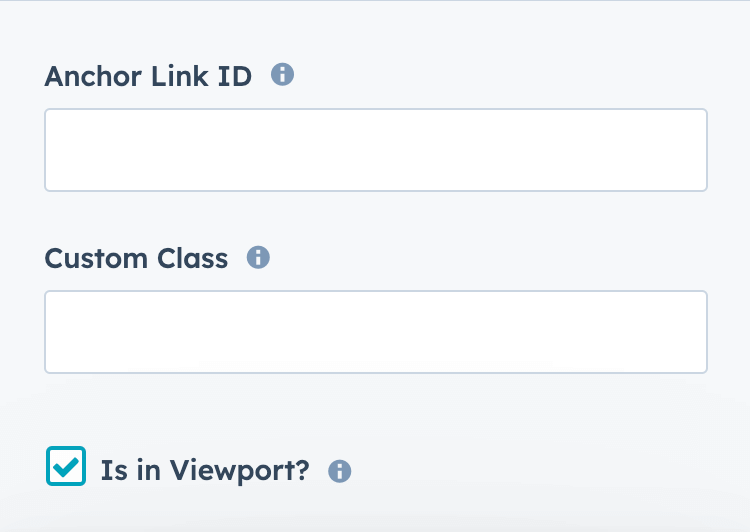Select the info circle after the Viewport question
The width and height of the screenshot is (750, 532).
tap(340, 471)
